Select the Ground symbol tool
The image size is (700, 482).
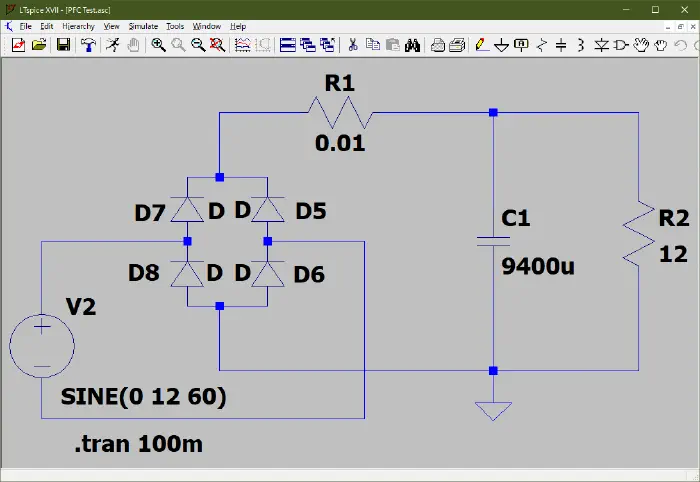(501, 45)
